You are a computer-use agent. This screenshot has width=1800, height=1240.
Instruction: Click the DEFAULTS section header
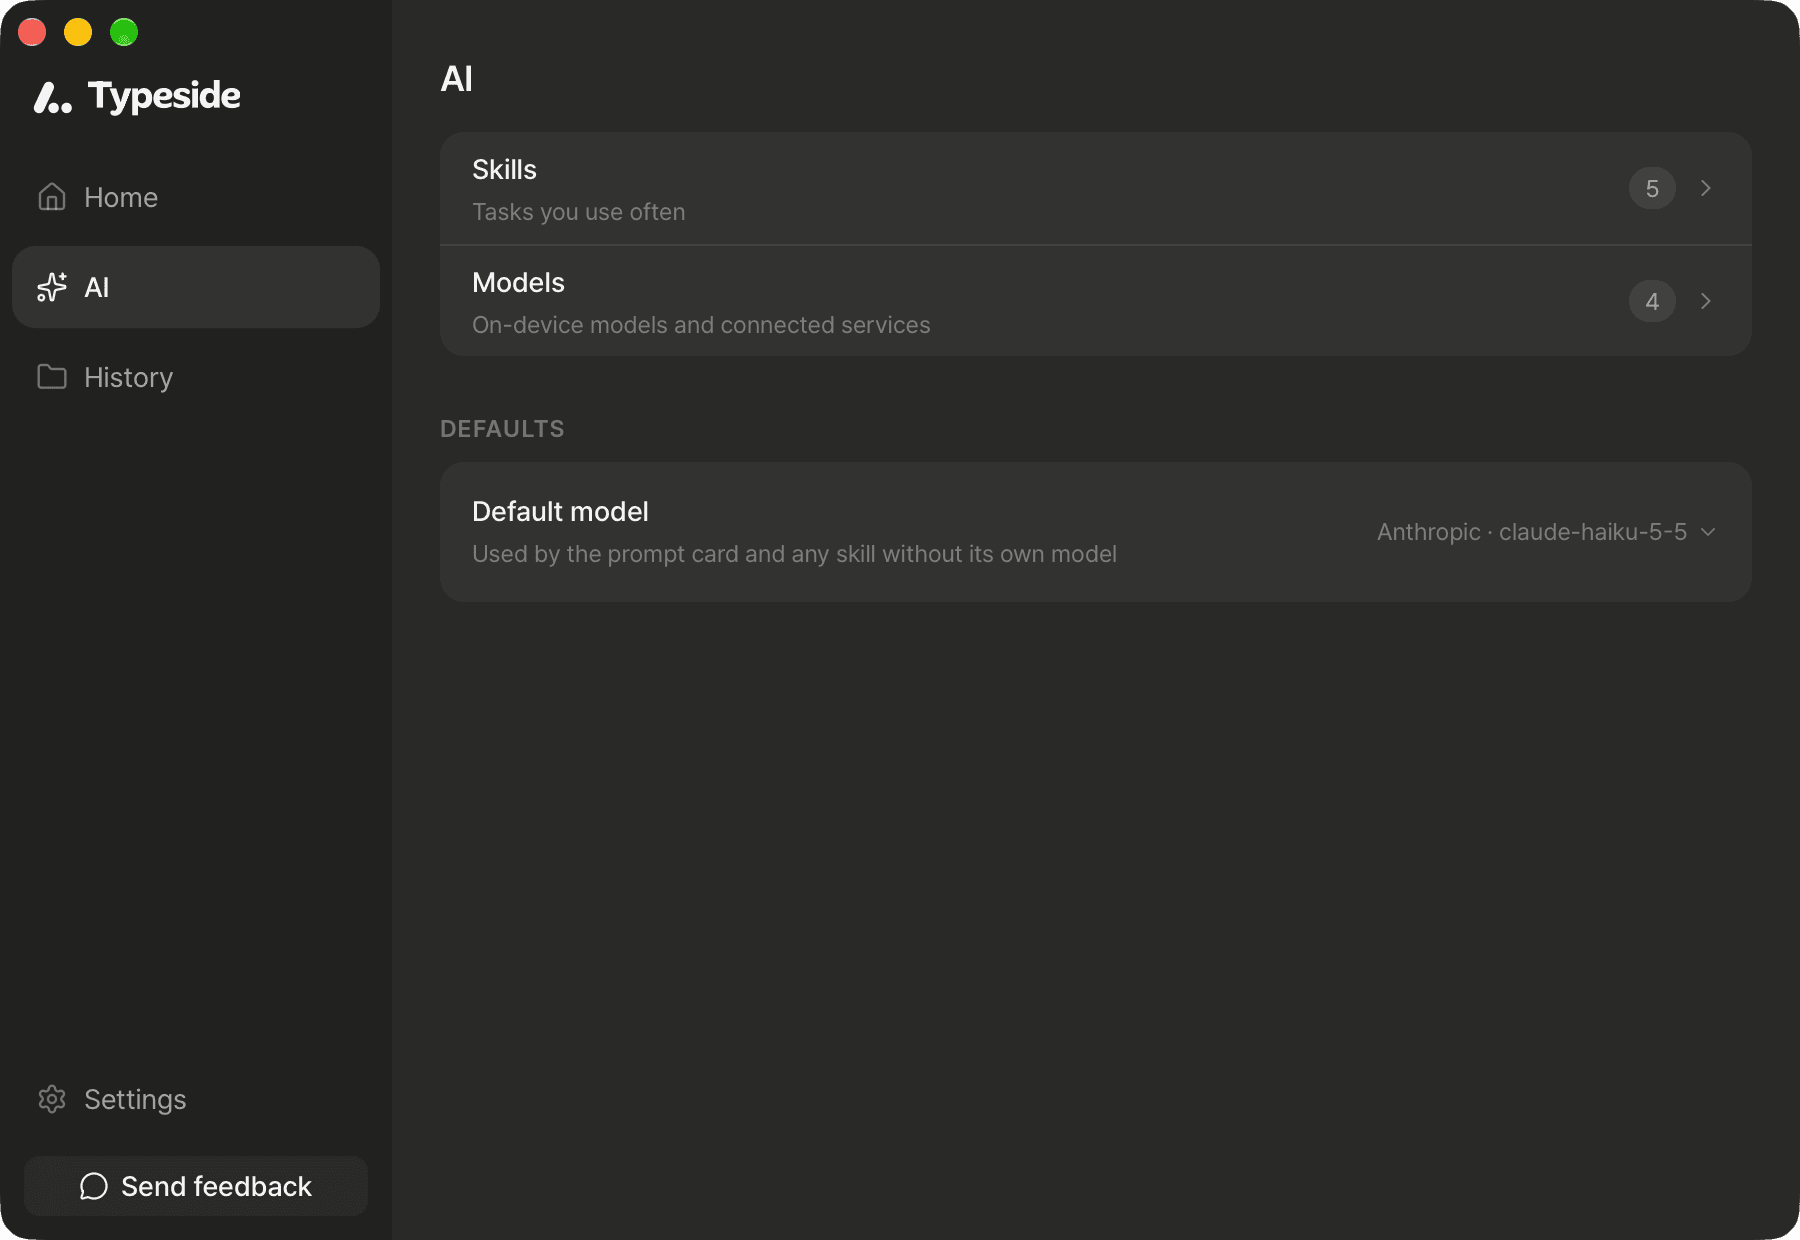(x=502, y=429)
